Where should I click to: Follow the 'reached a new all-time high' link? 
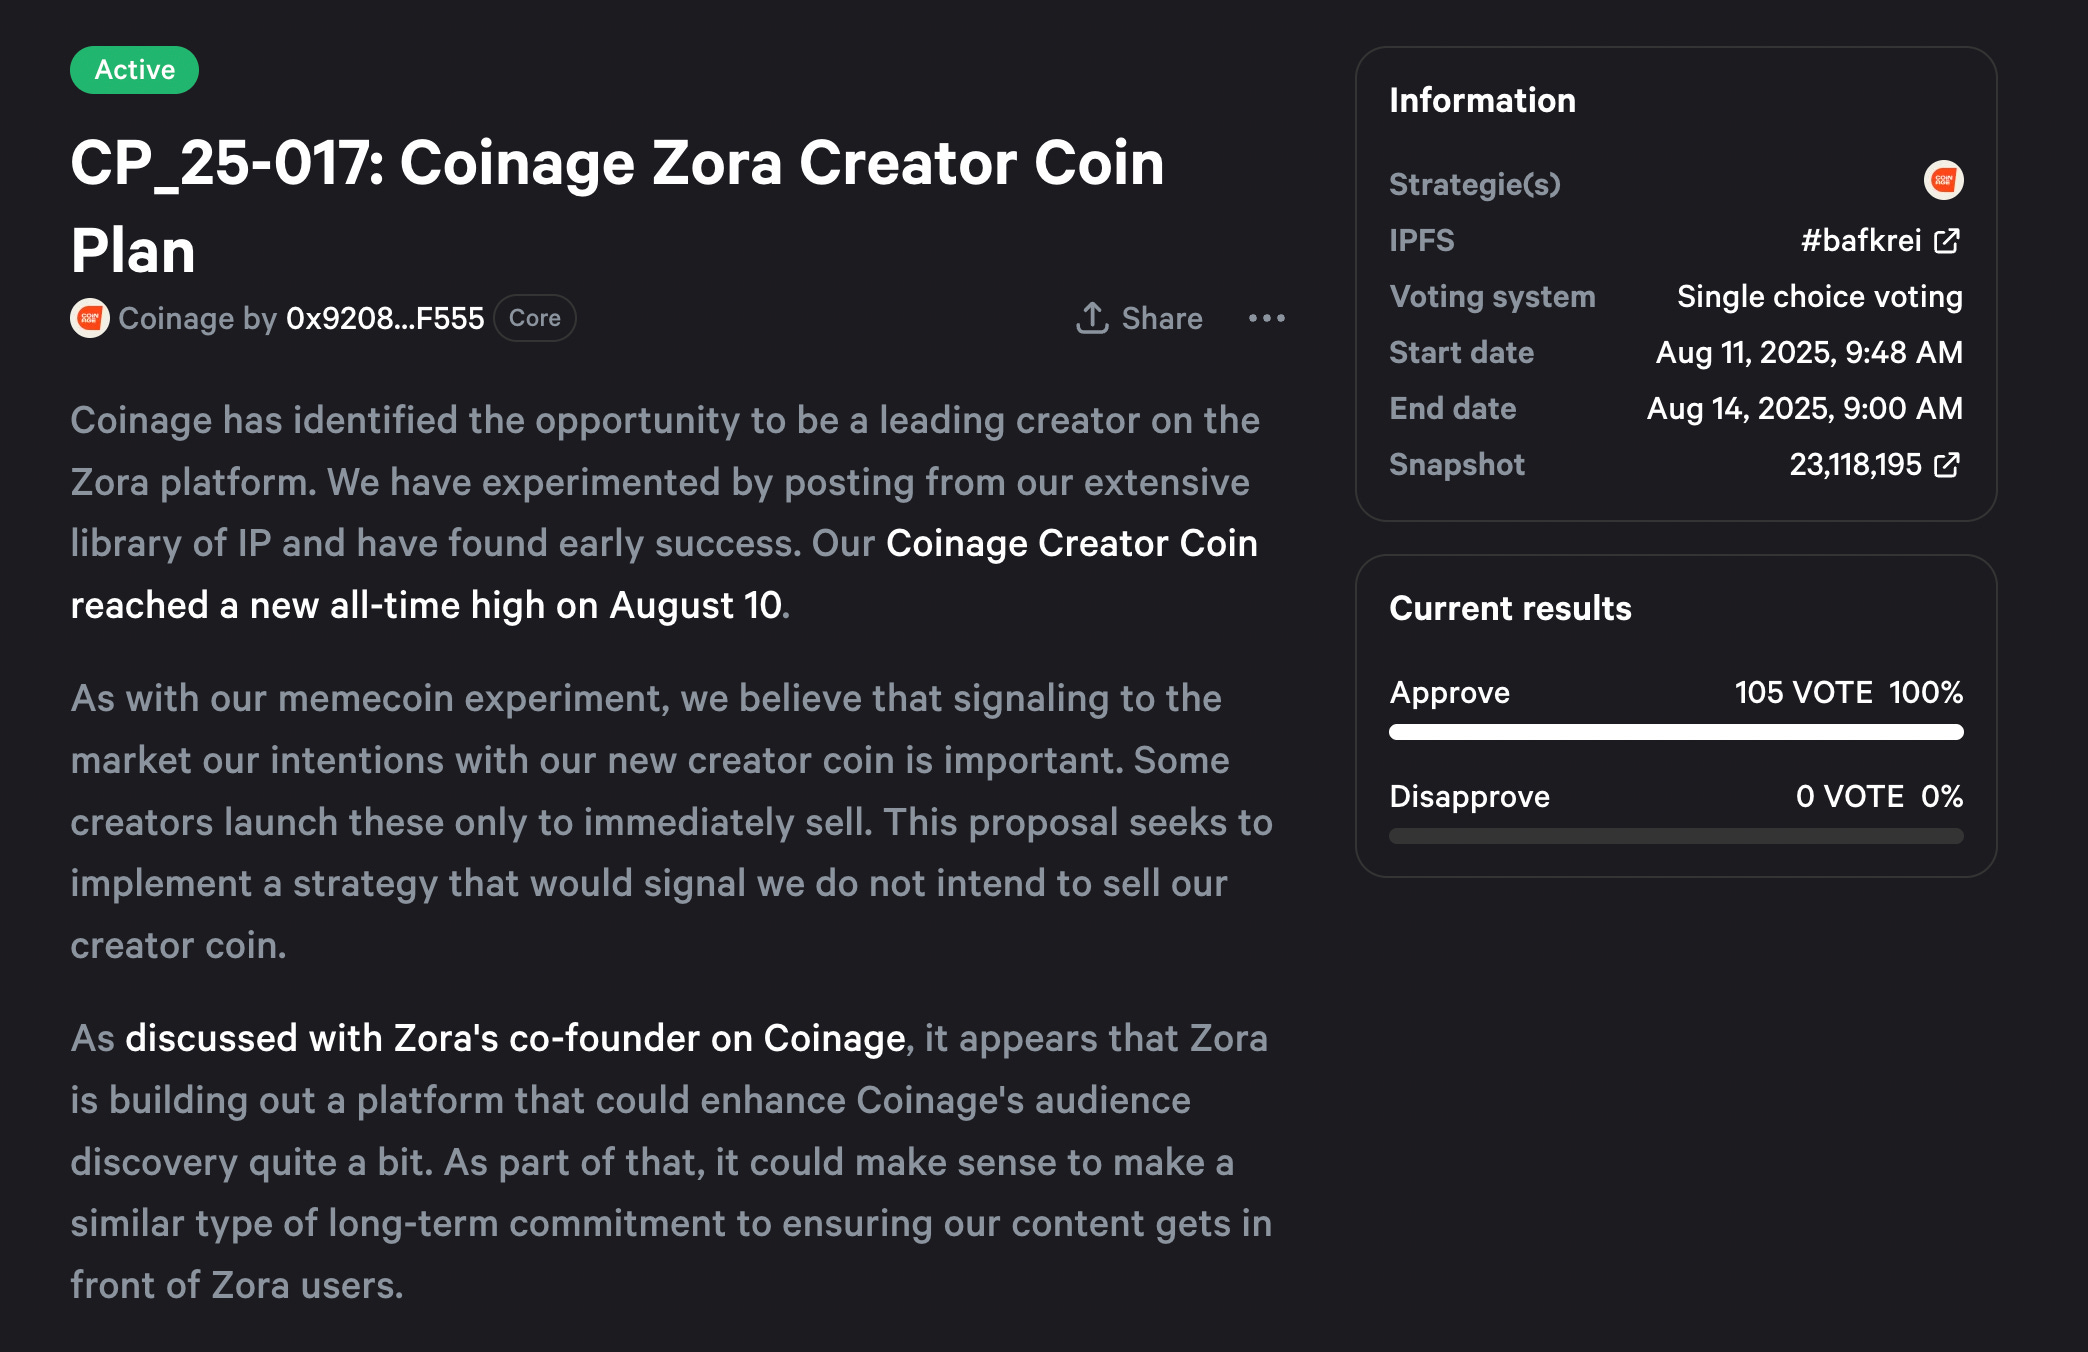(426, 605)
